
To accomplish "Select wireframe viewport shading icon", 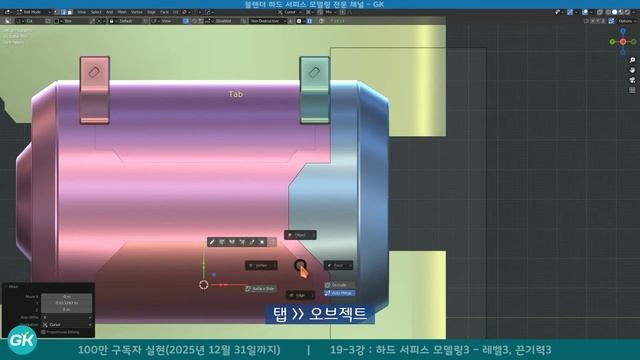I will click(x=608, y=12).
